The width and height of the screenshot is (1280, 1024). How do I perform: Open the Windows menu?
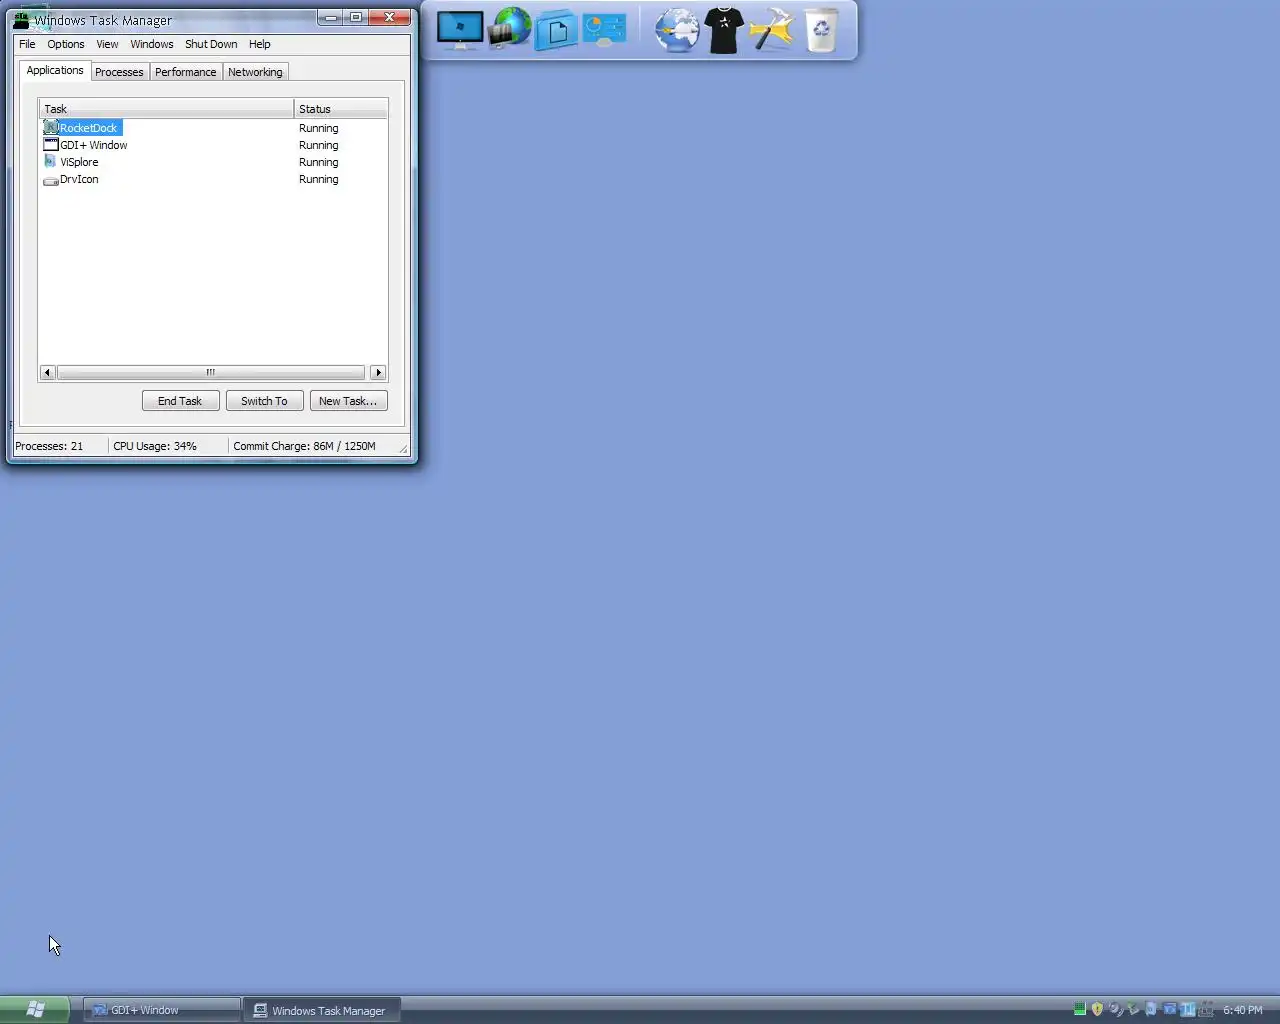152,44
